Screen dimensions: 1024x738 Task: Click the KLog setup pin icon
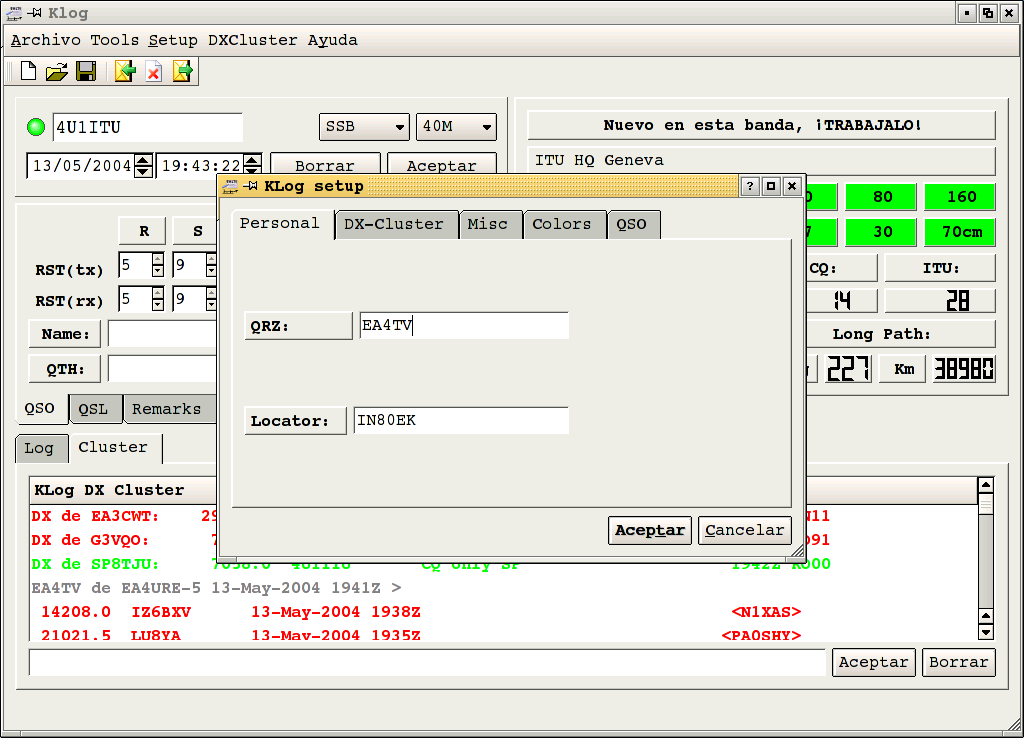coord(250,186)
